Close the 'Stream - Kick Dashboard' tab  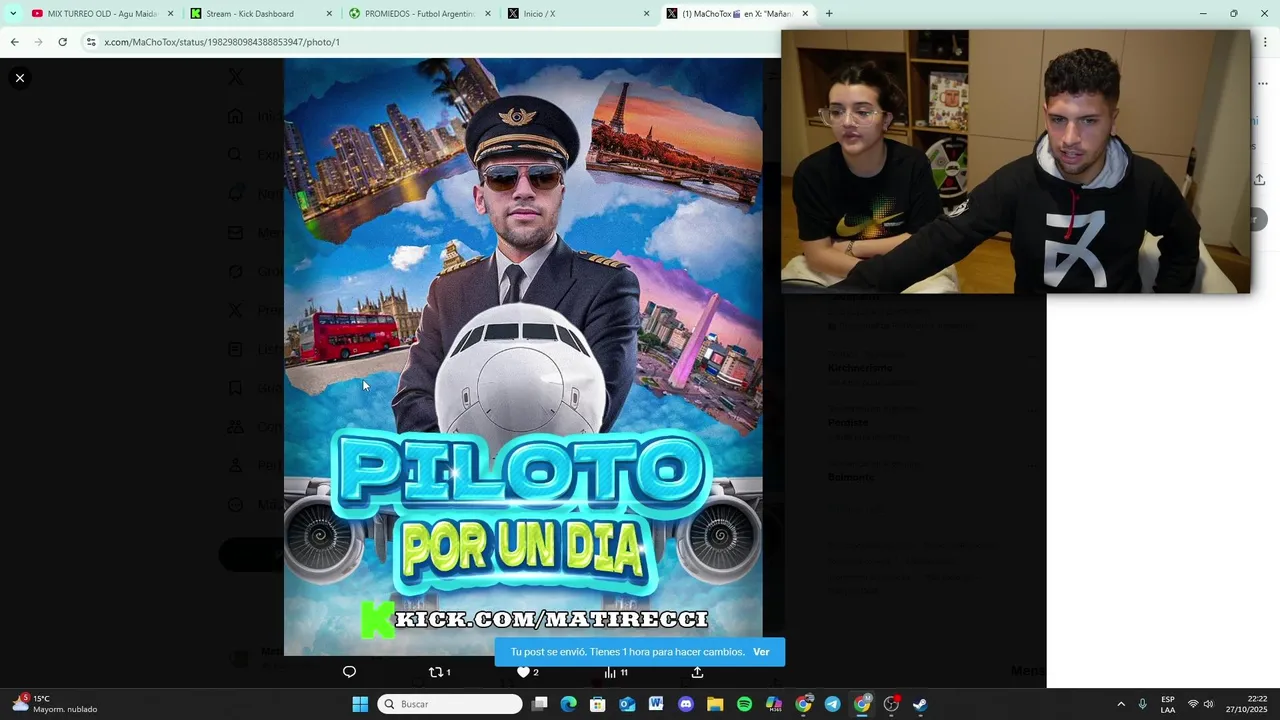[x=329, y=14]
